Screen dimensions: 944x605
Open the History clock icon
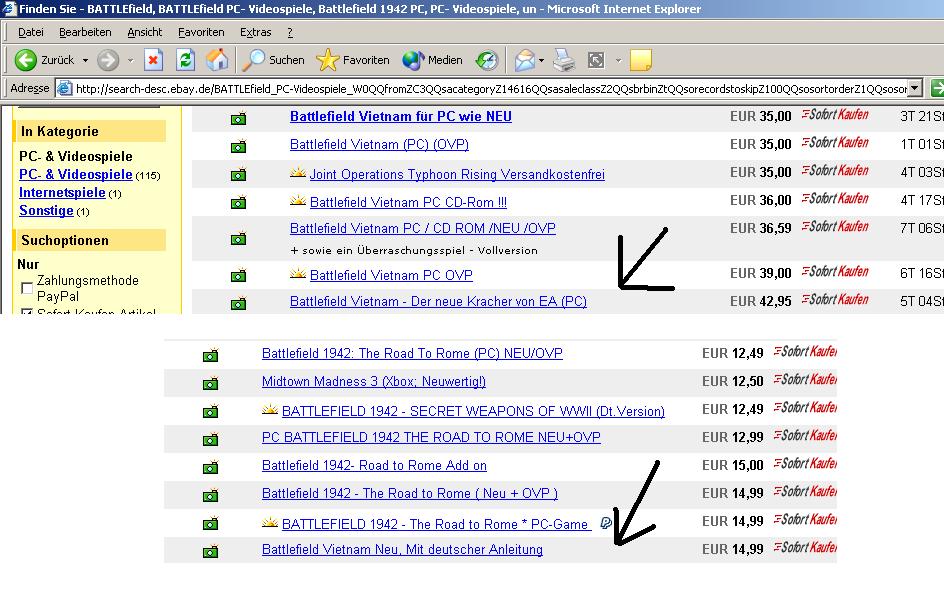click(x=486, y=60)
